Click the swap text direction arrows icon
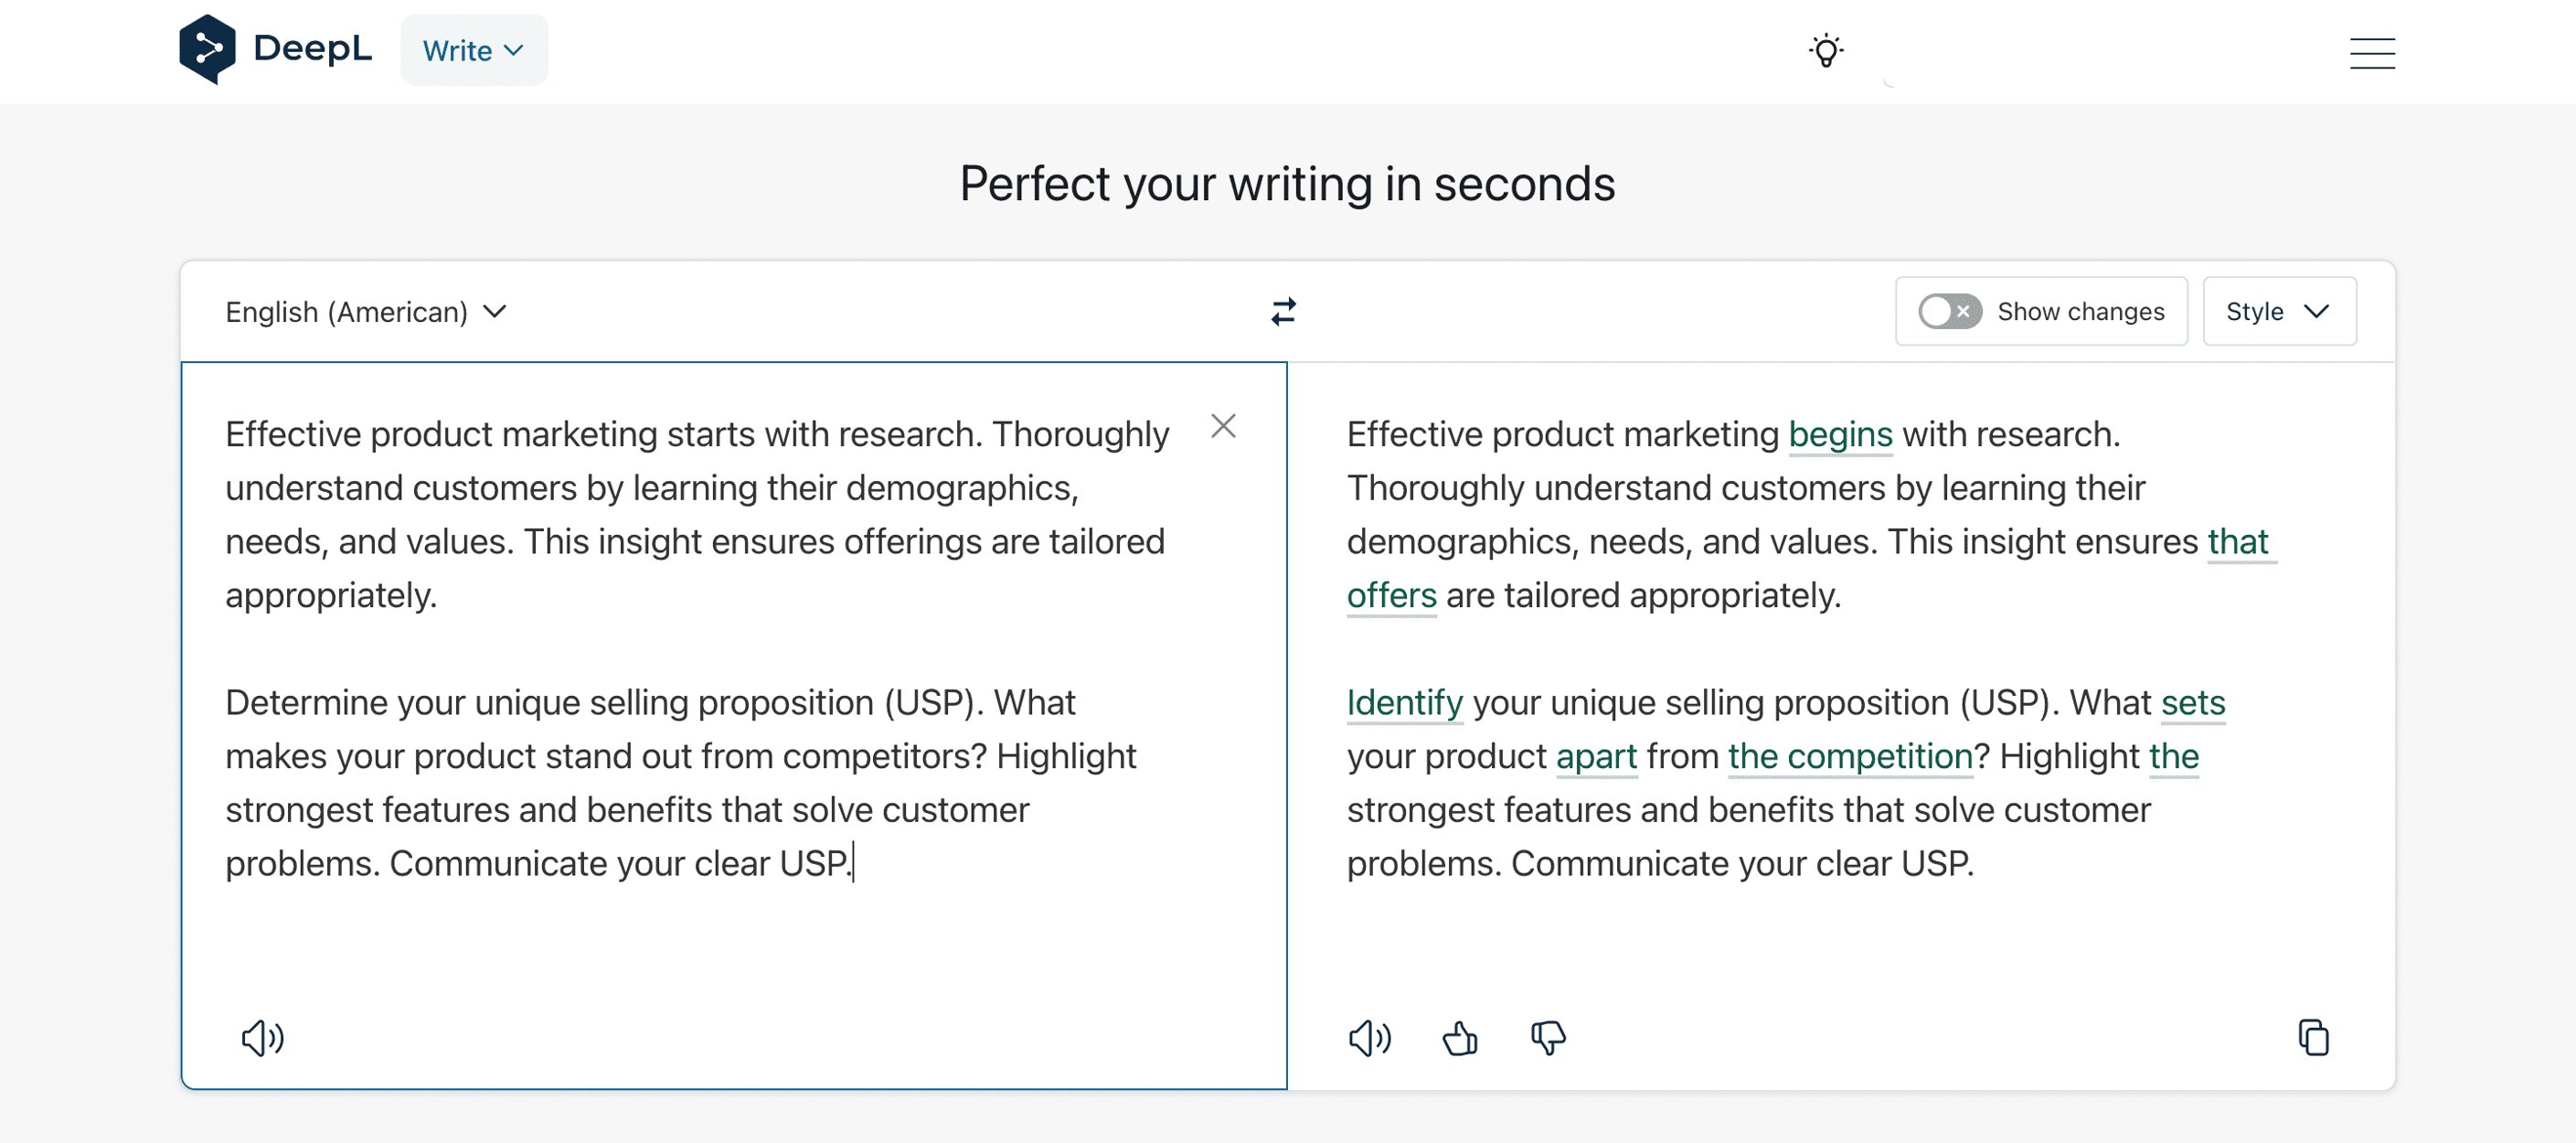The width and height of the screenshot is (2576, 1143). 1283,311
